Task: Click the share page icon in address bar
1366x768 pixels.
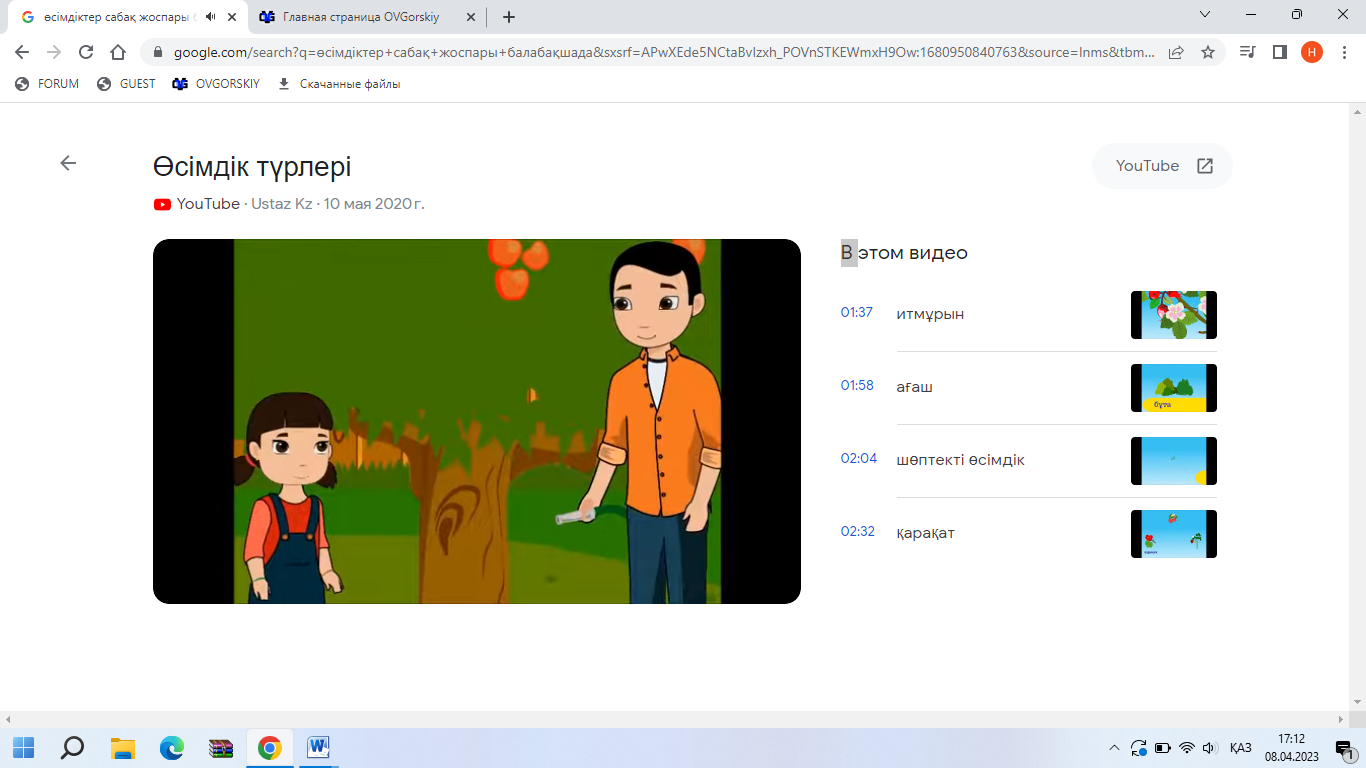Action: (1176, 52)
